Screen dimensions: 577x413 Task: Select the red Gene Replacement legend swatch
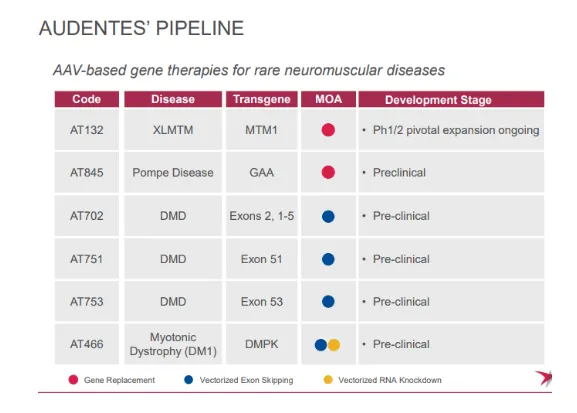point(73,380)
